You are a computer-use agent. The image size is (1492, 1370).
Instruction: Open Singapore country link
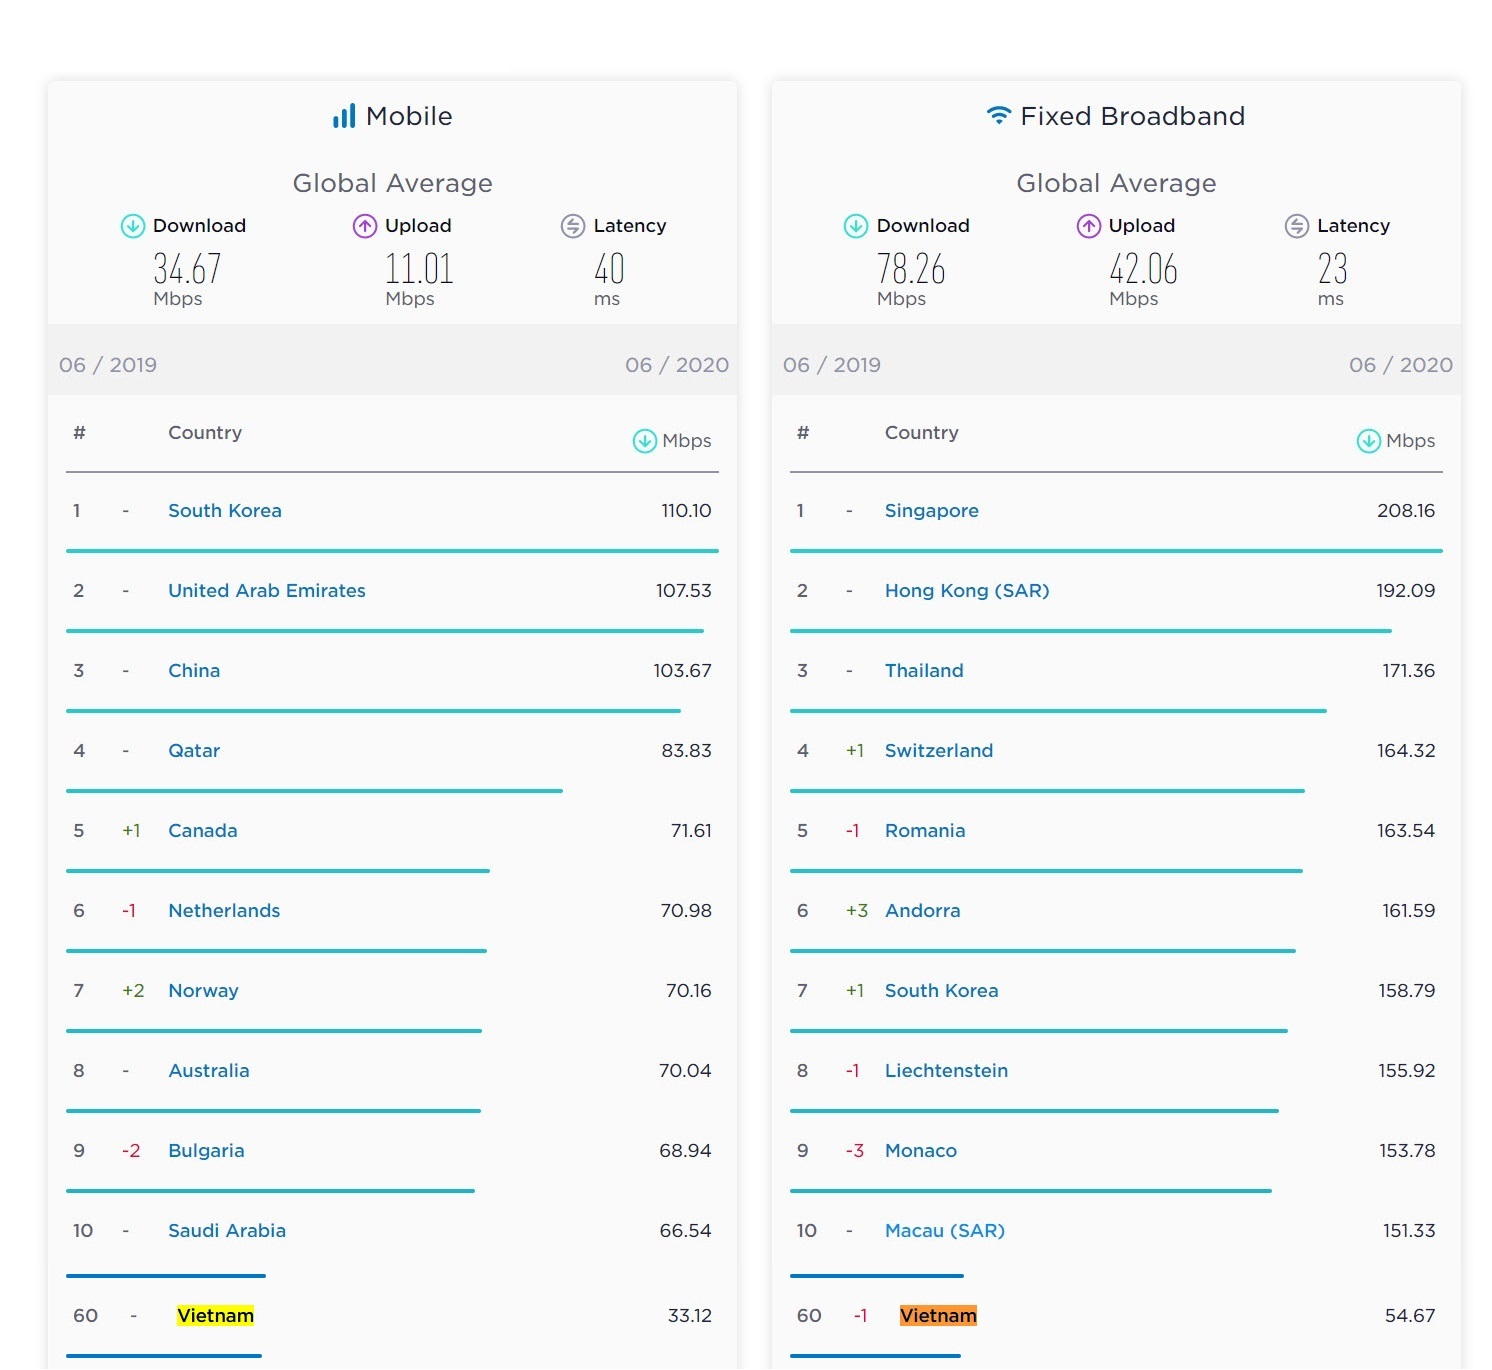(932, 511)
